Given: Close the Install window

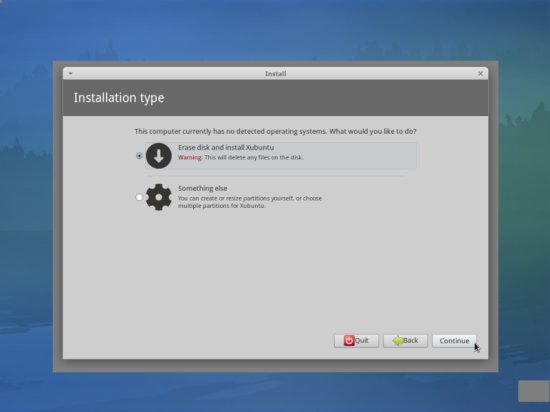Looking at the screenshot, I should click(x=480, y=74).
